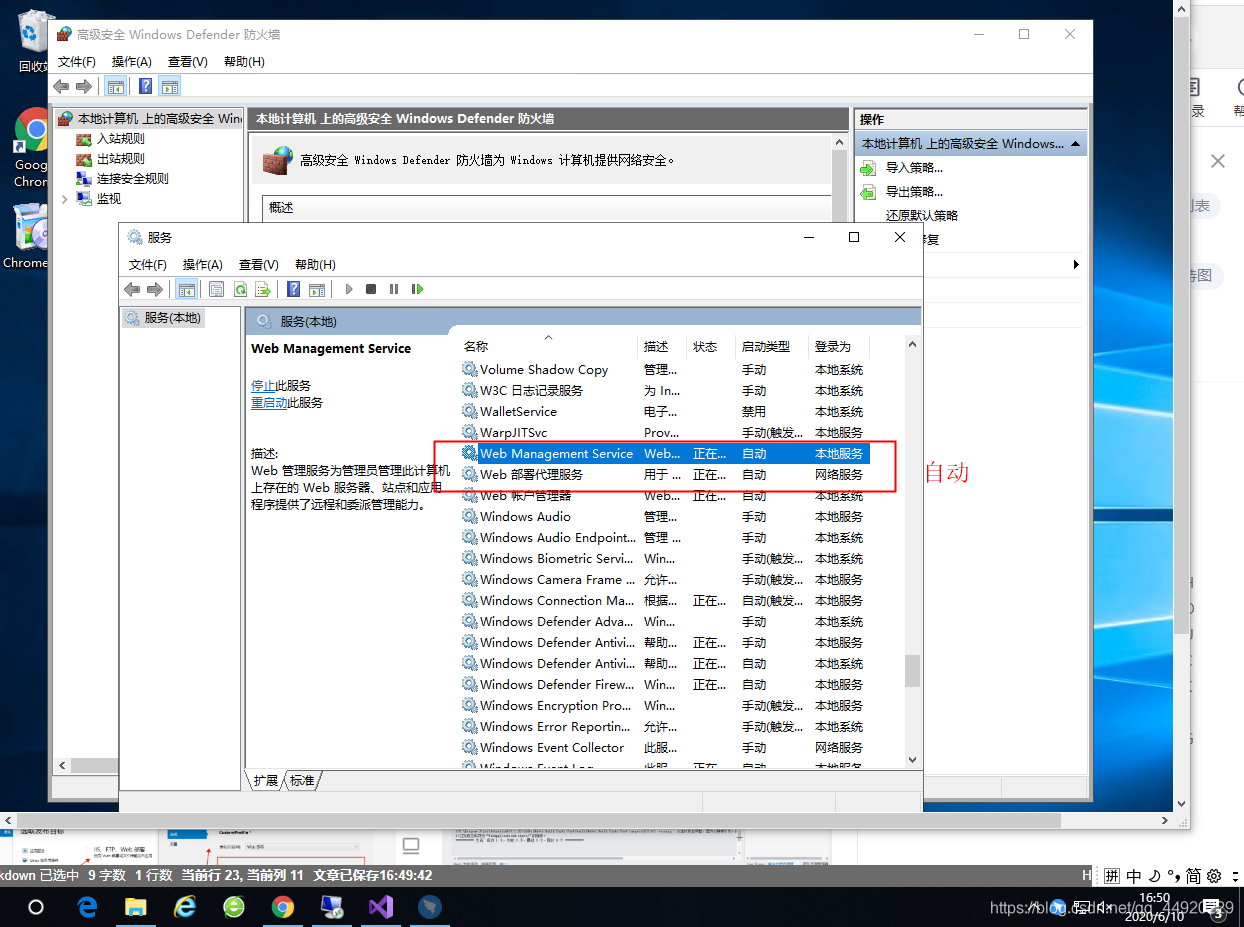Toggle action pane in firewall toolbar
The height and width of the screenshot is (927, 1244).
[170, 86]
